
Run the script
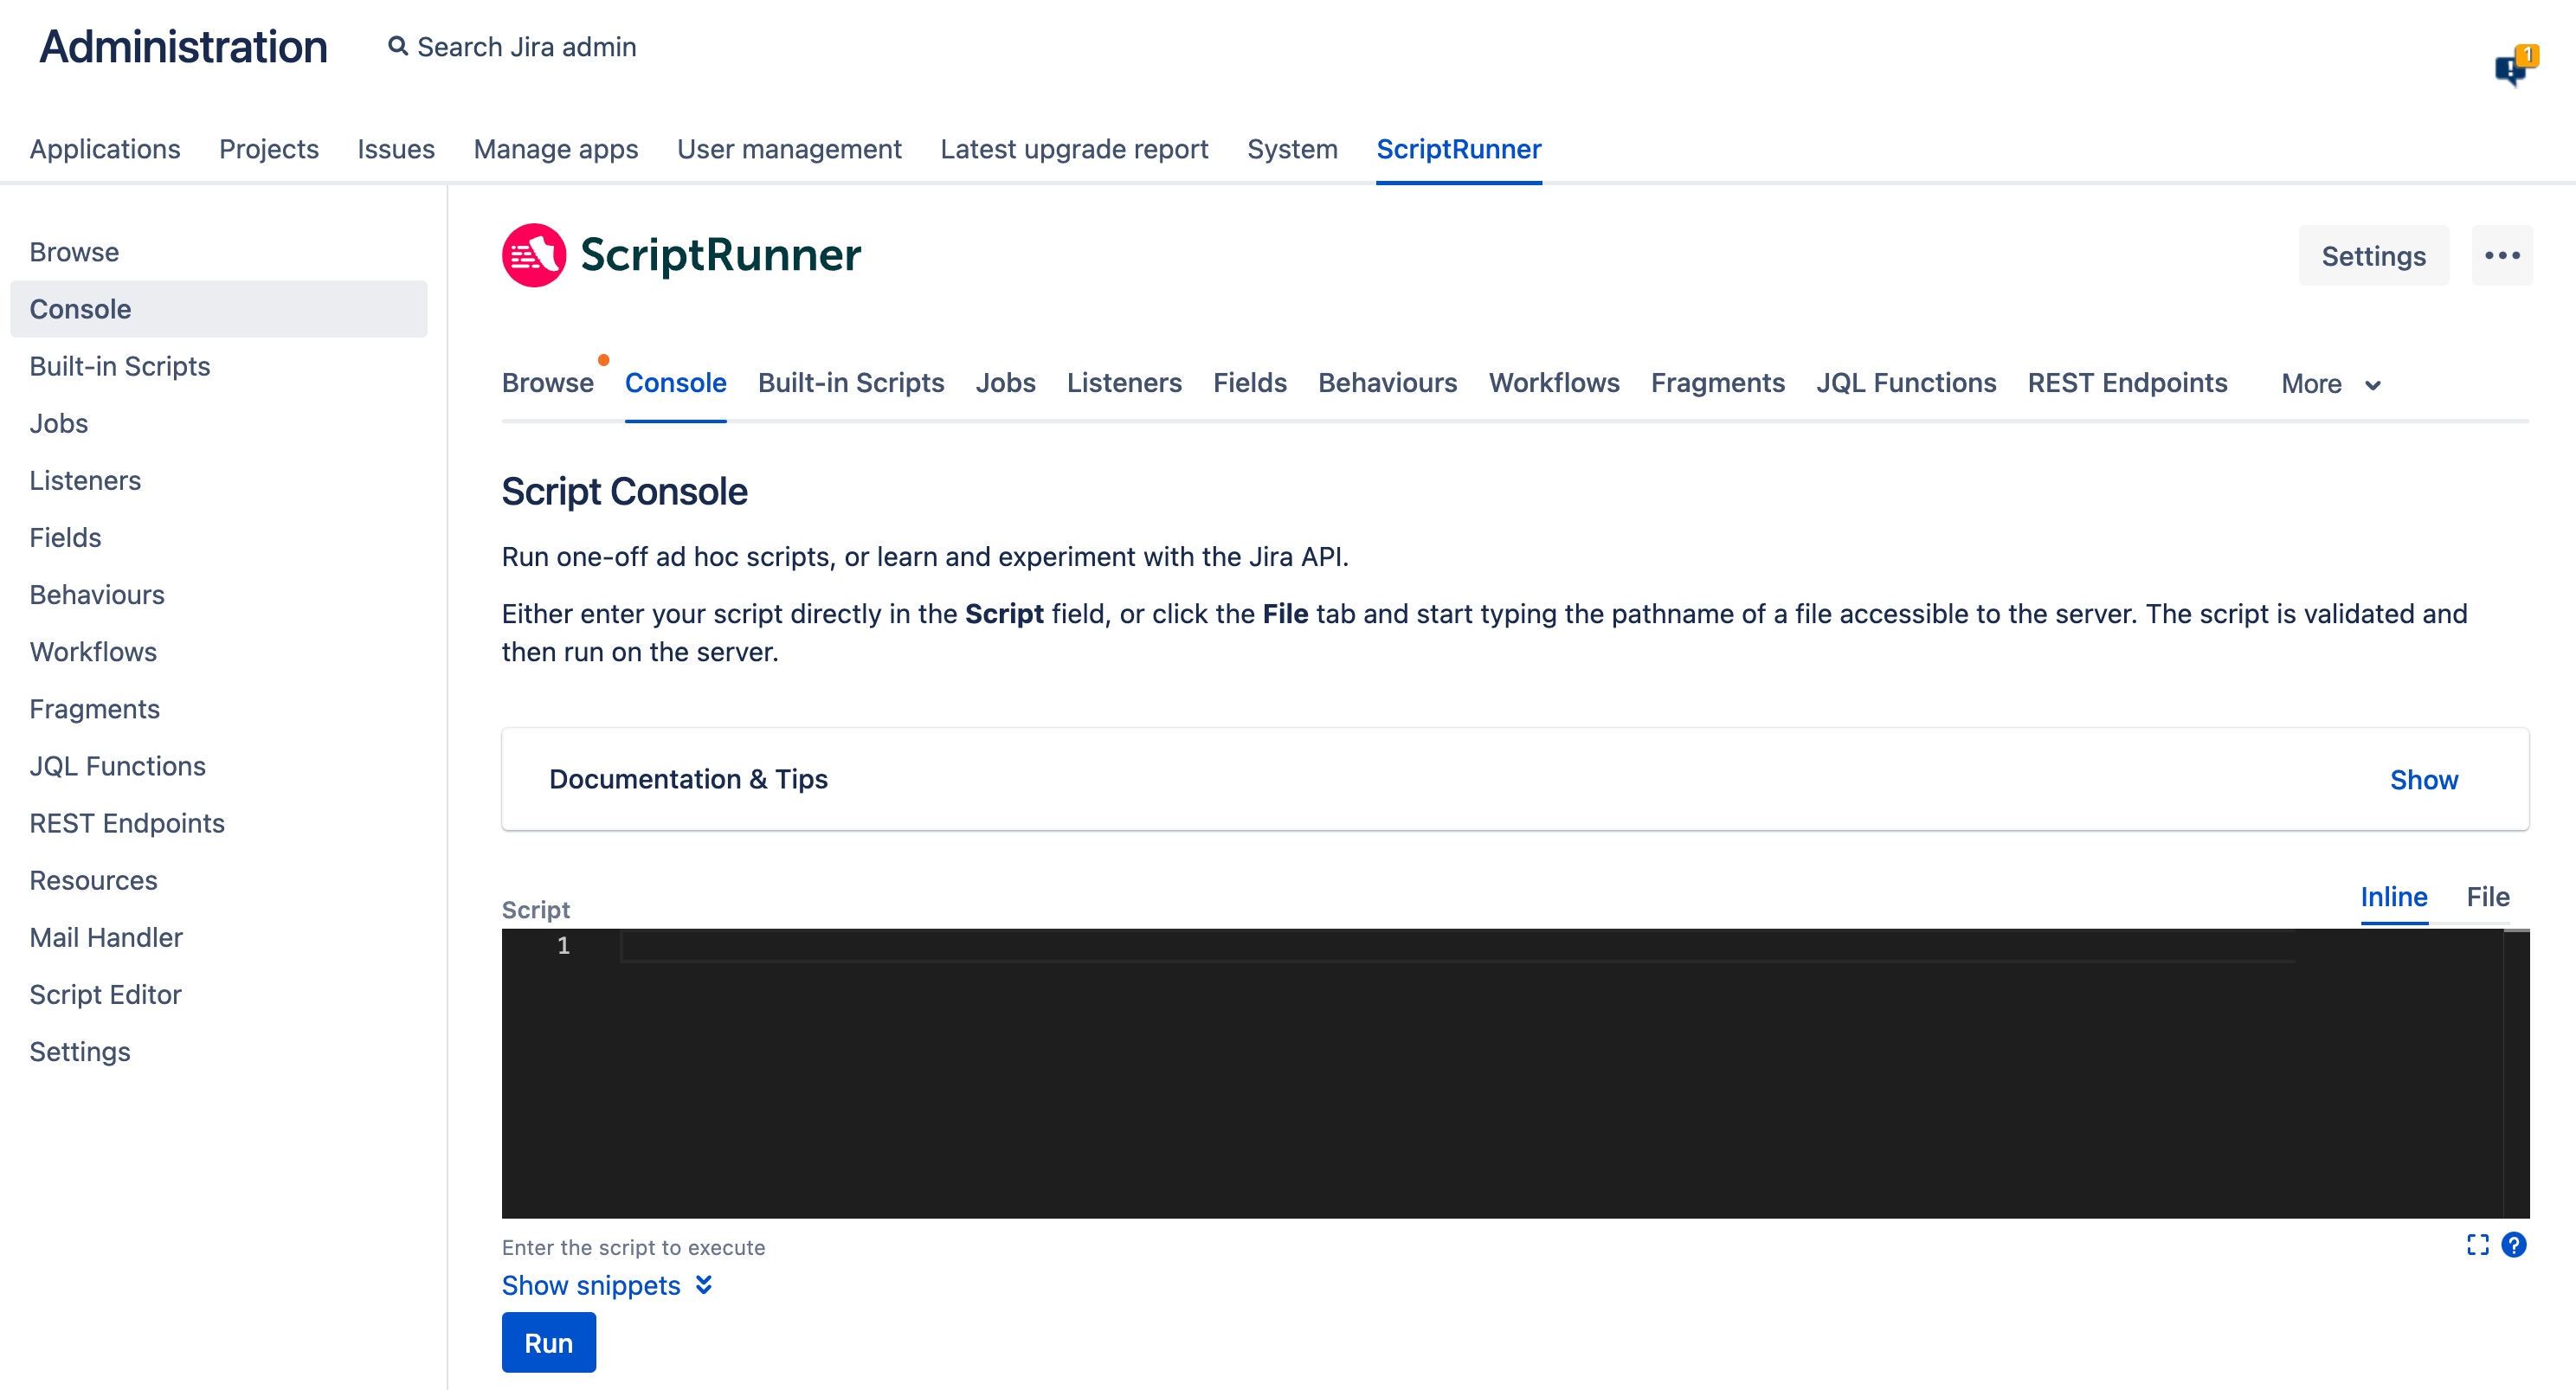[x=548, y=1343]
